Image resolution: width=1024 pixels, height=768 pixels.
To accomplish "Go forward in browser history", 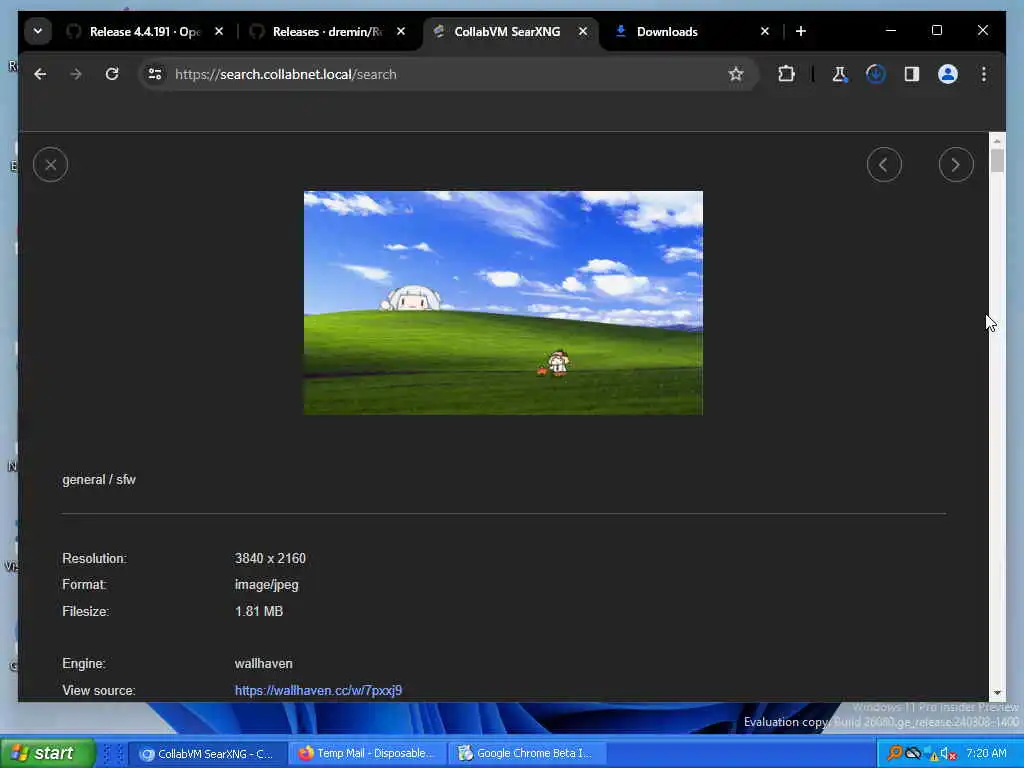I will 76,74.
